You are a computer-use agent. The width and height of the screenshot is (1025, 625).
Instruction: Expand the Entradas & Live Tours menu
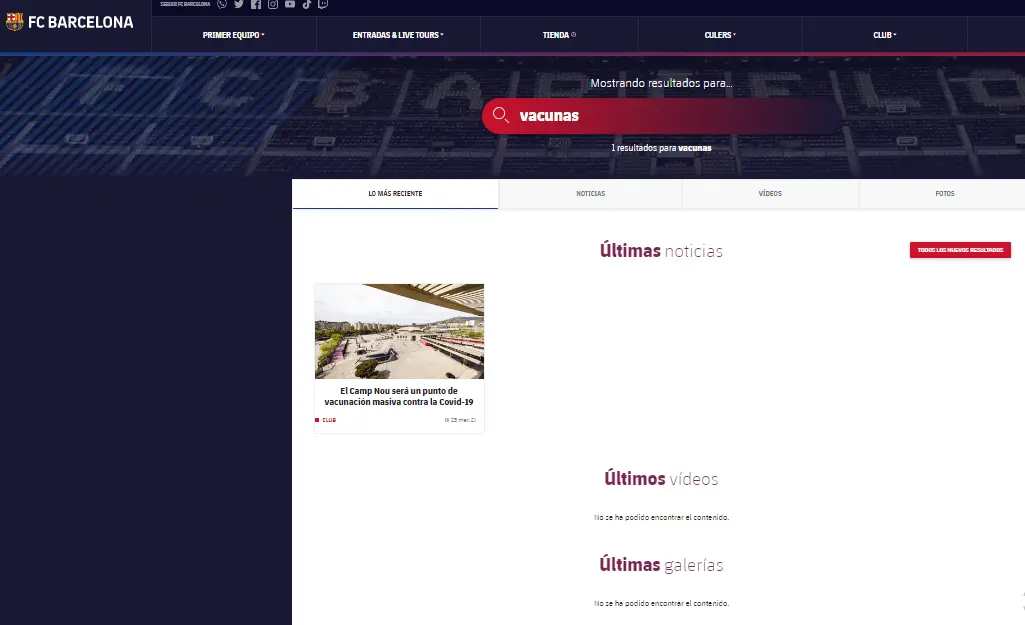pos(398,35)
